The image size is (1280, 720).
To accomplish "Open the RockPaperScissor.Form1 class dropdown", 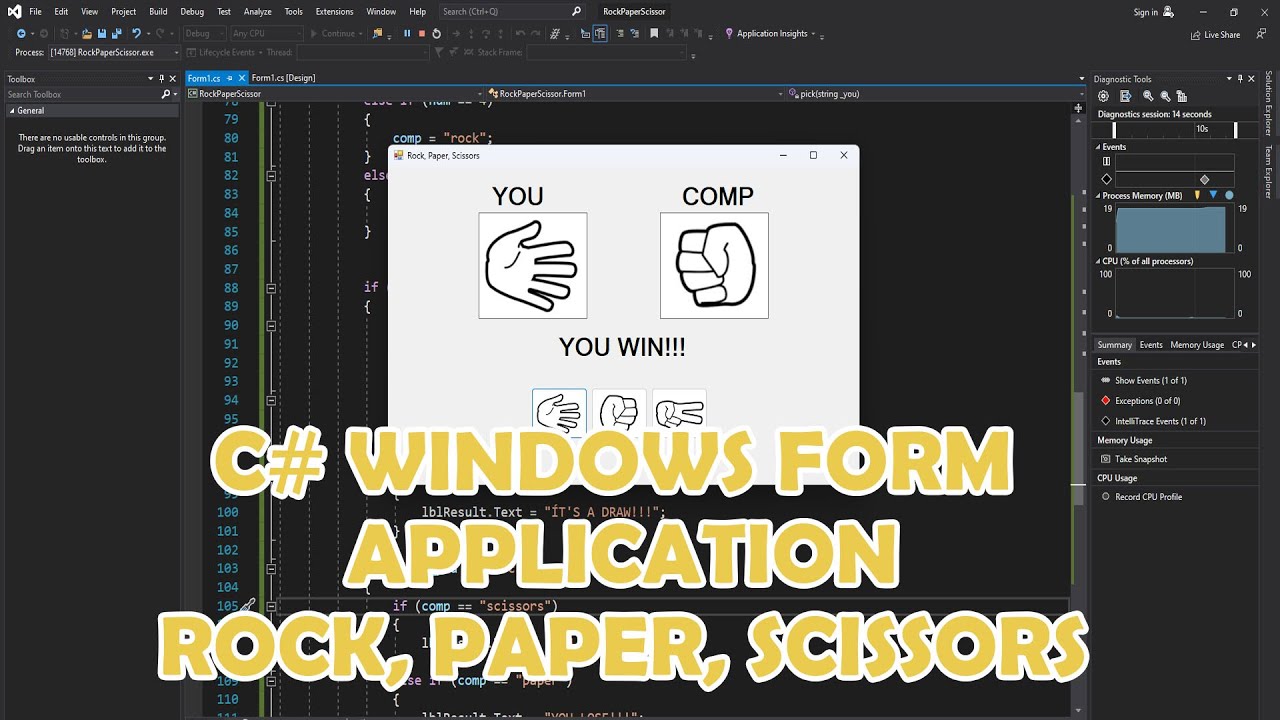I will pos(636,94).
